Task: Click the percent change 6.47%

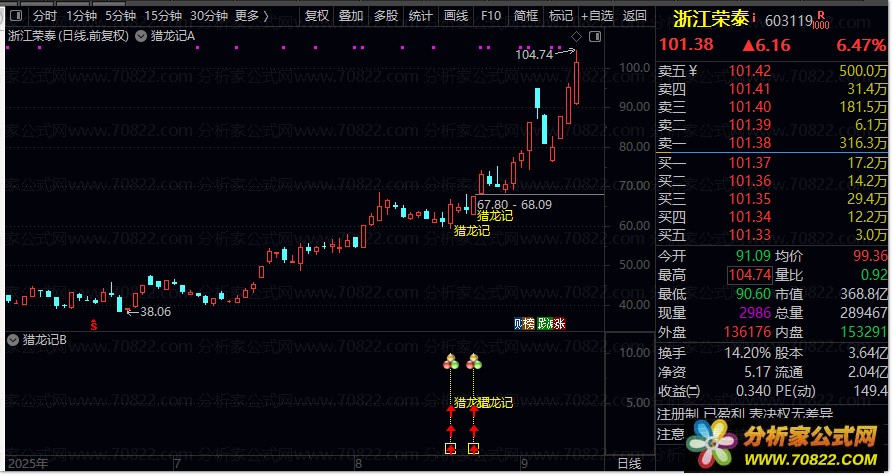Action: click(x=861, y=45)
